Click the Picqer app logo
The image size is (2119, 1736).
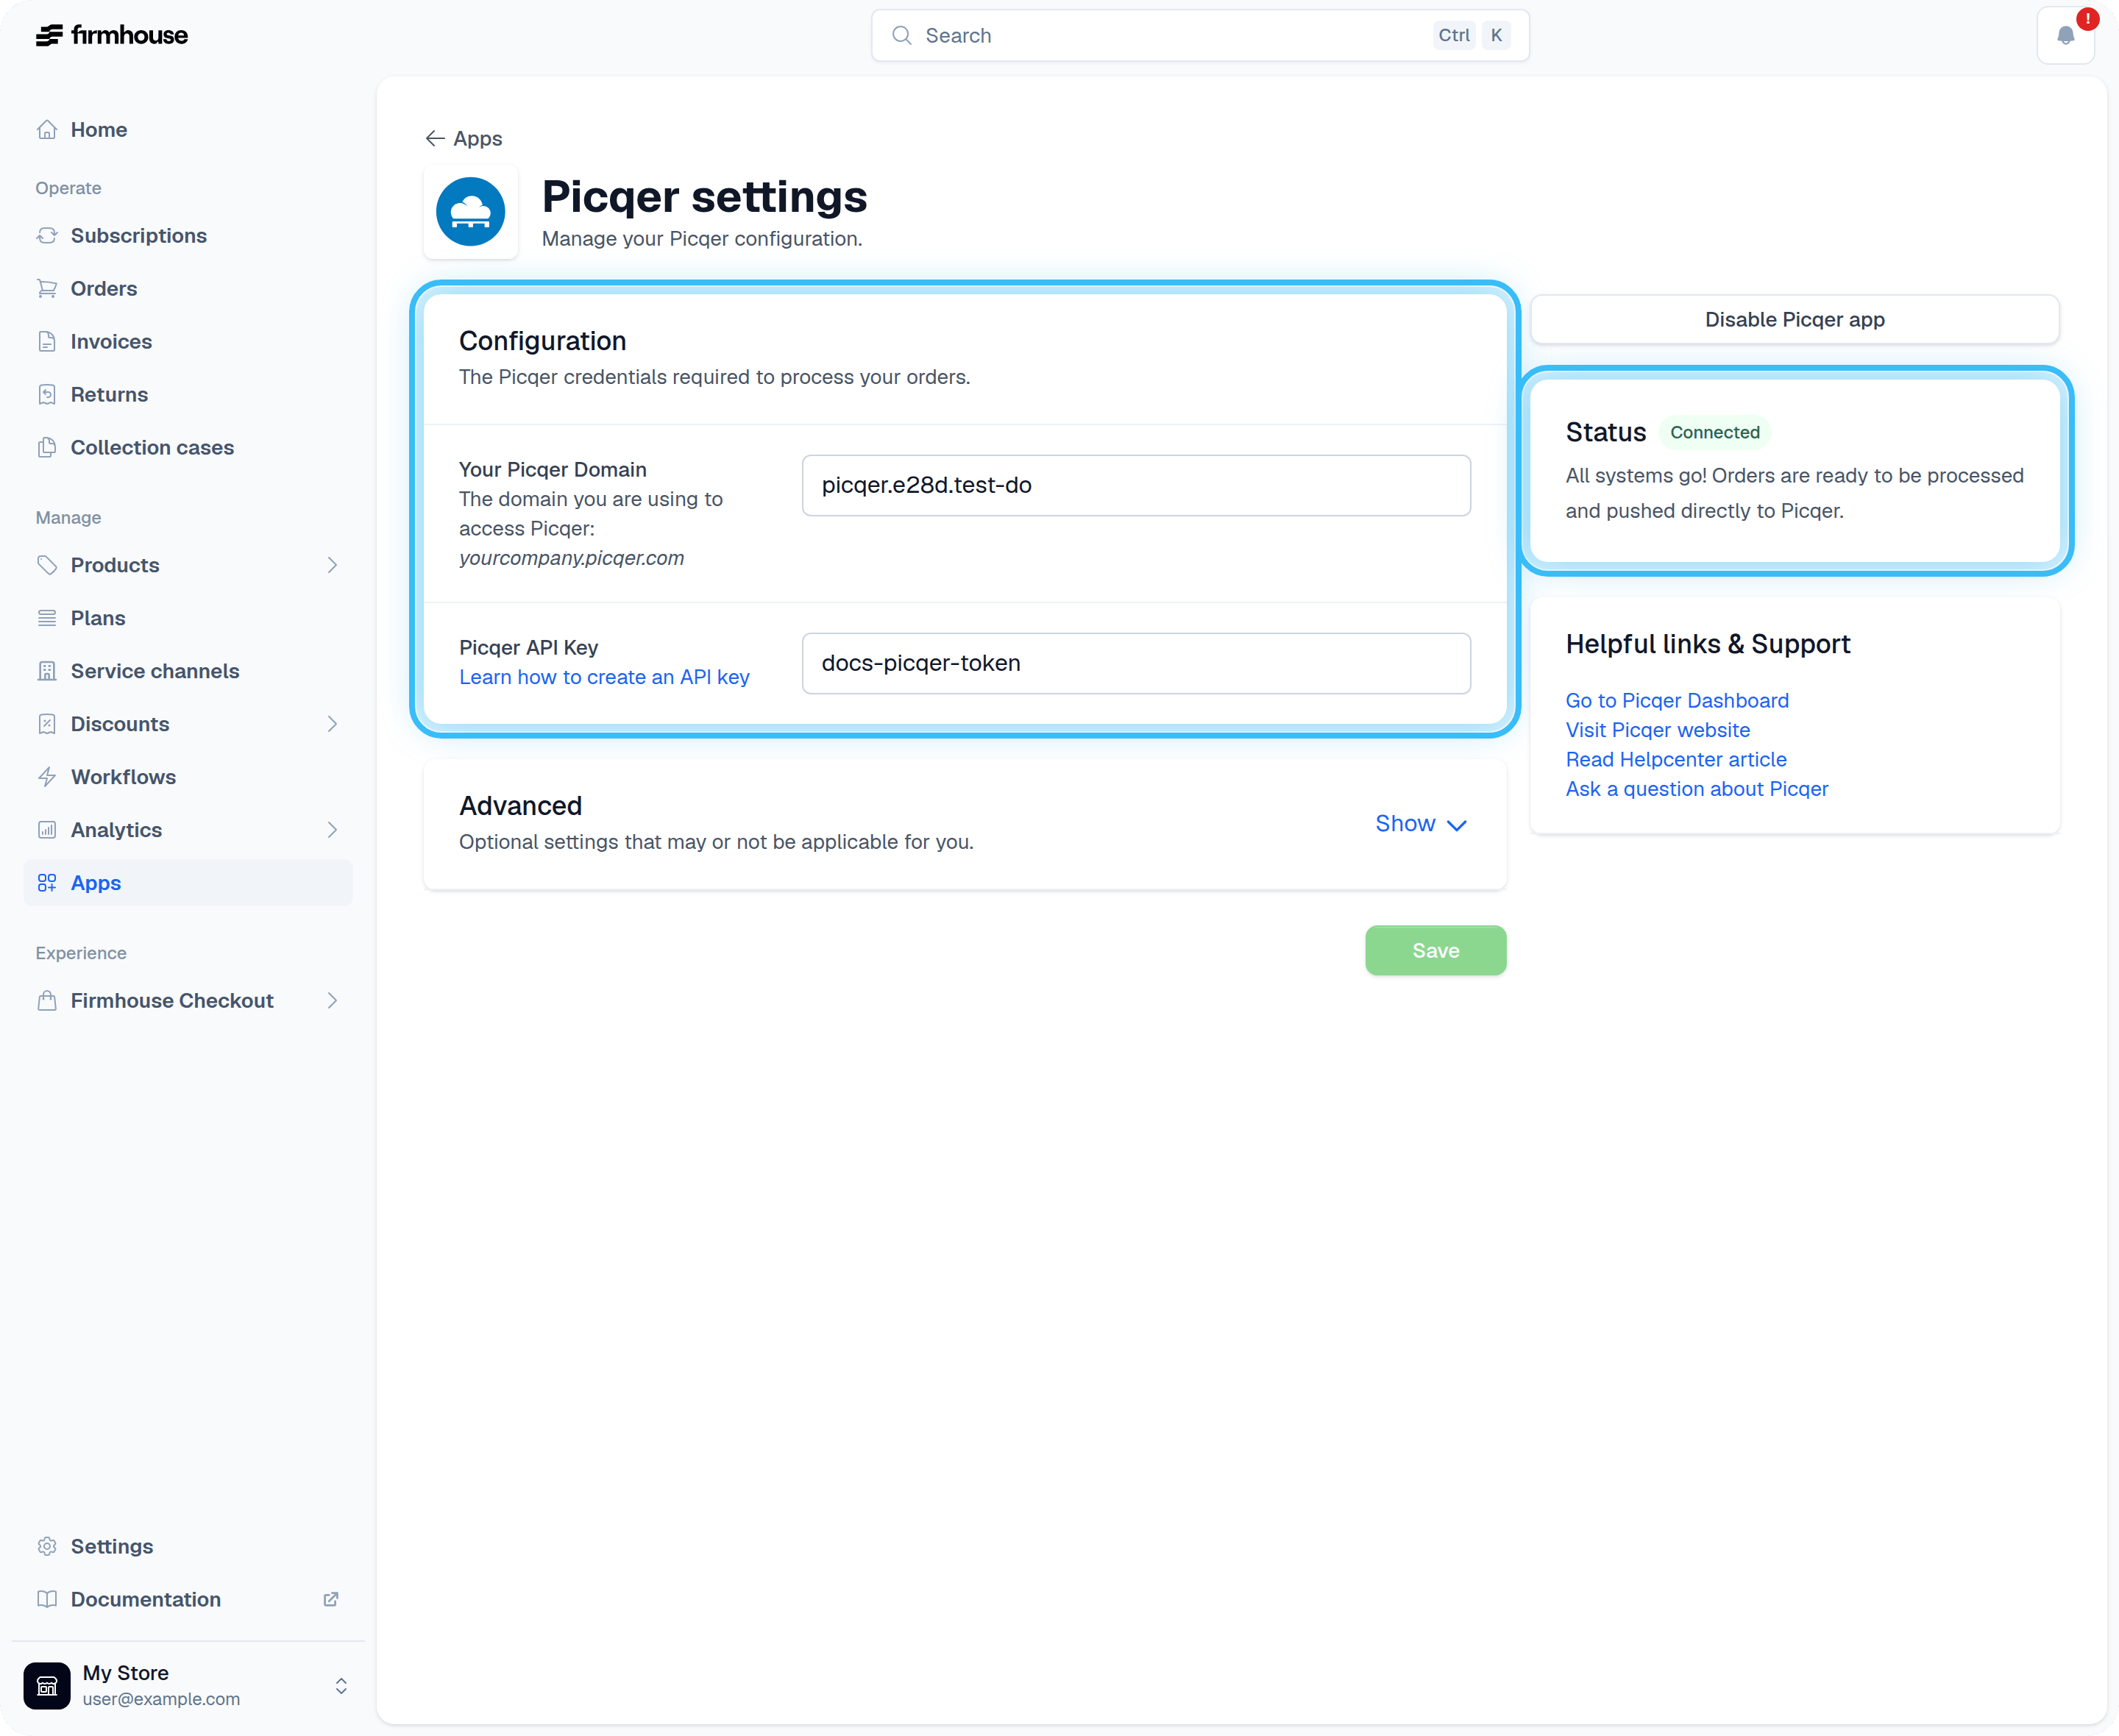[471, 212]
